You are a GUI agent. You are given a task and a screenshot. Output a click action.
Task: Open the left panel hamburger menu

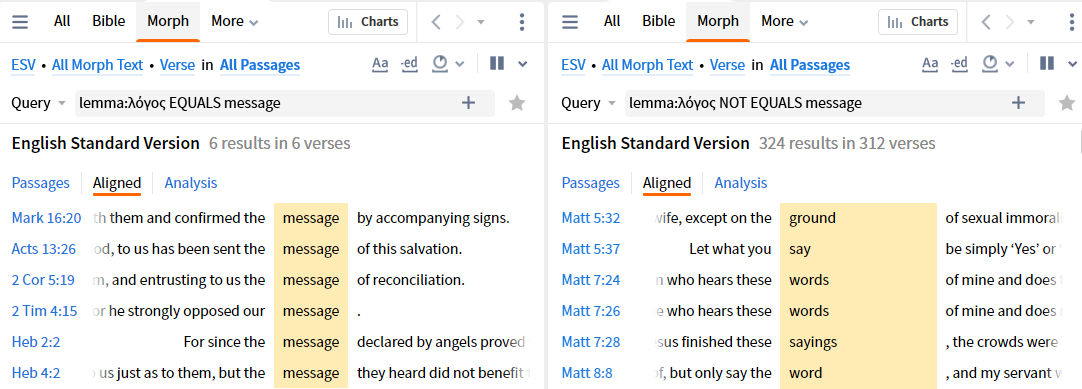[20, 22]
